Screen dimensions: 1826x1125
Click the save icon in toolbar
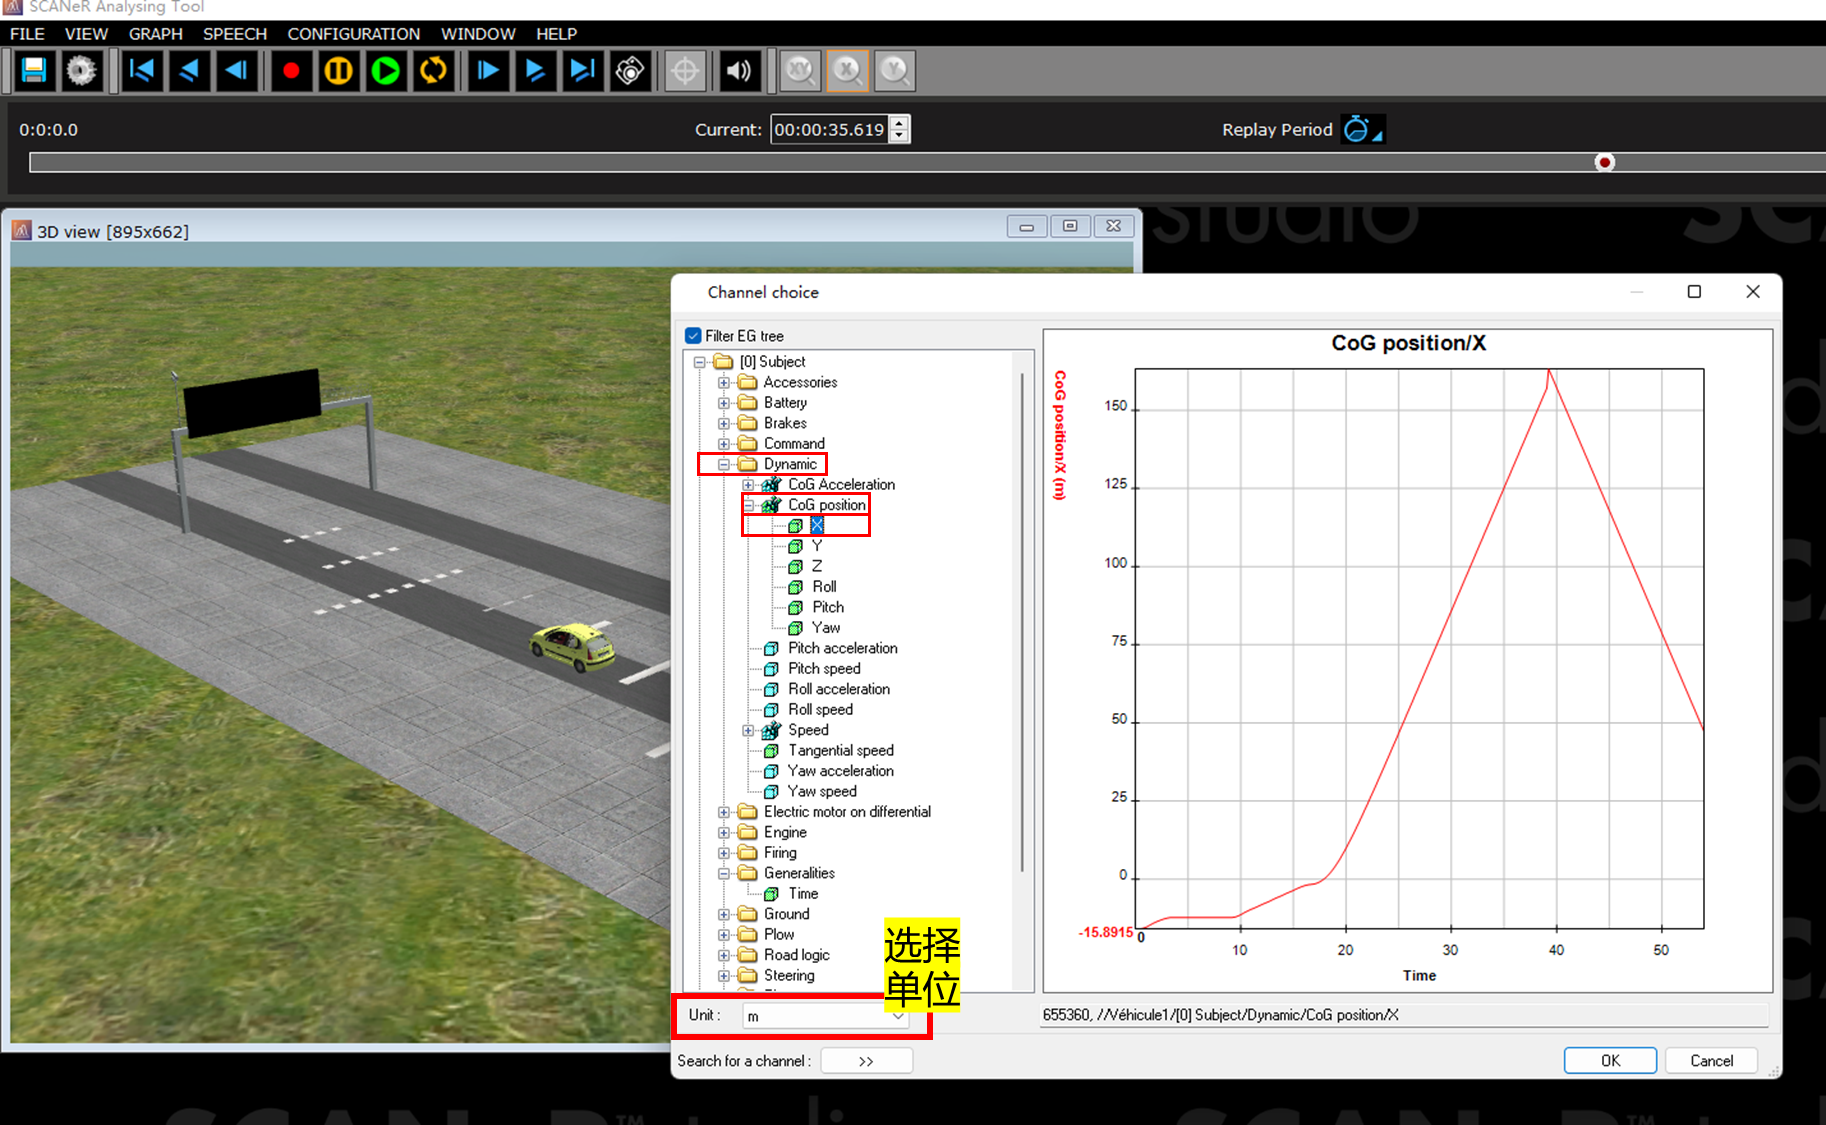tap(34, 71)
